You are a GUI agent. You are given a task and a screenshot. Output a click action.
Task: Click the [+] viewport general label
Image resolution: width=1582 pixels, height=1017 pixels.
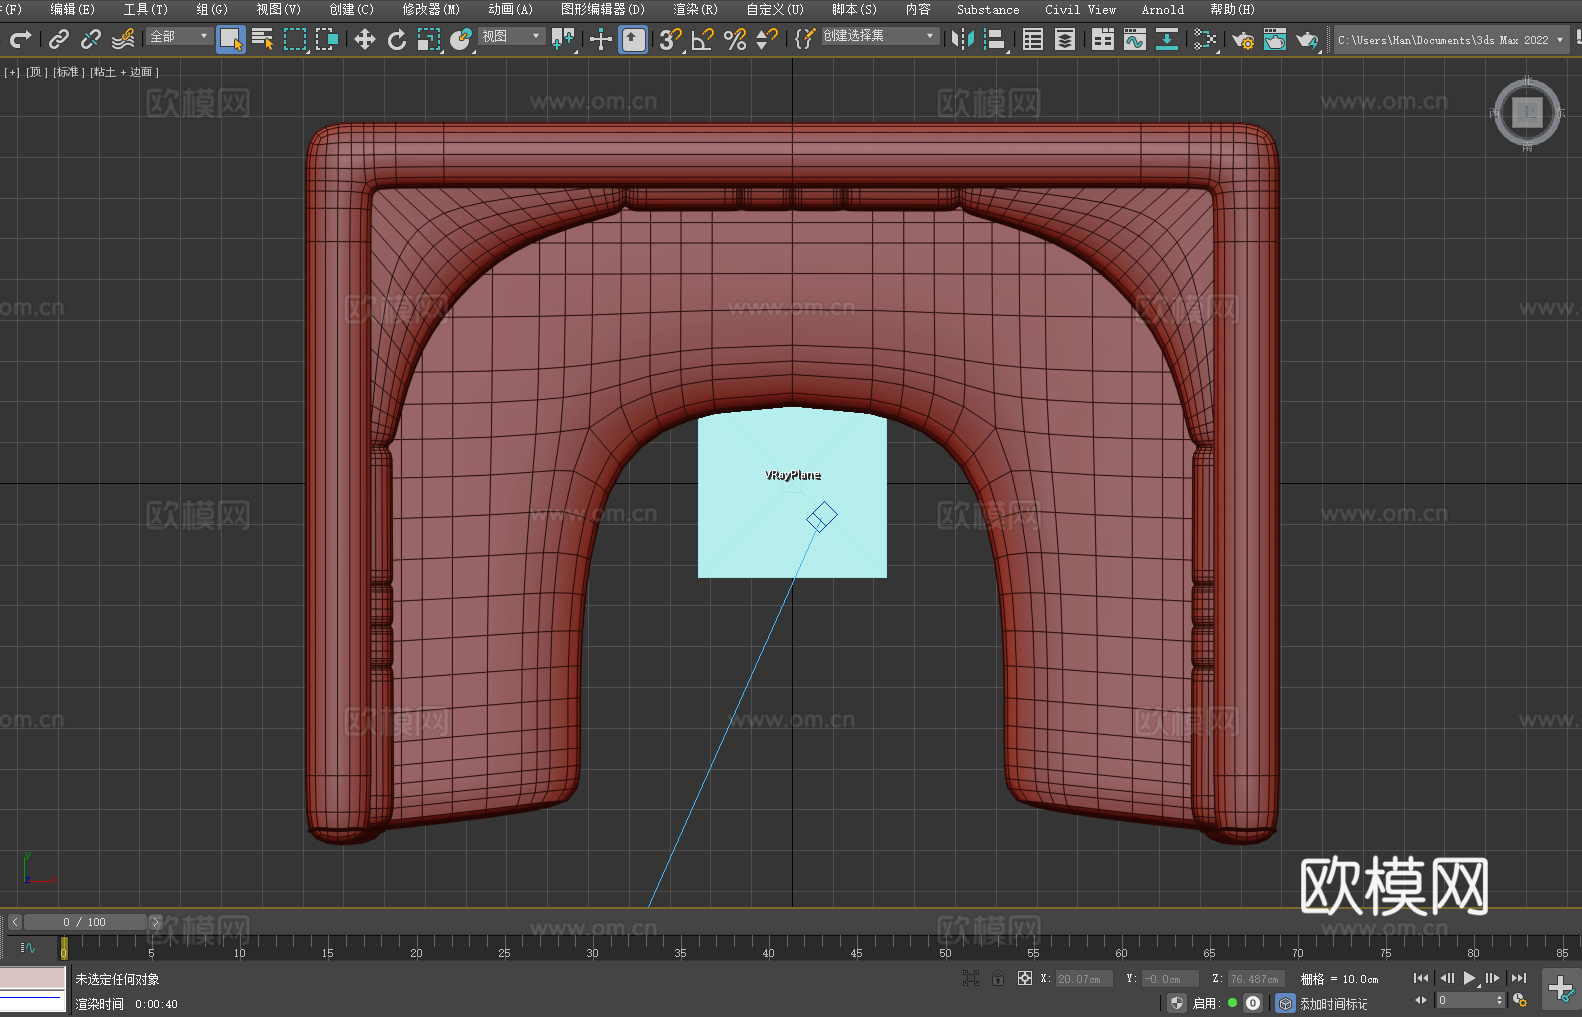(12, 72)
